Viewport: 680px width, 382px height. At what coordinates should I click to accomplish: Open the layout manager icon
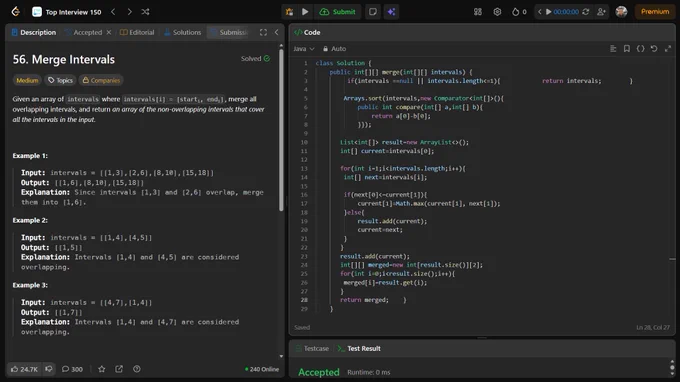click(477, 12)
